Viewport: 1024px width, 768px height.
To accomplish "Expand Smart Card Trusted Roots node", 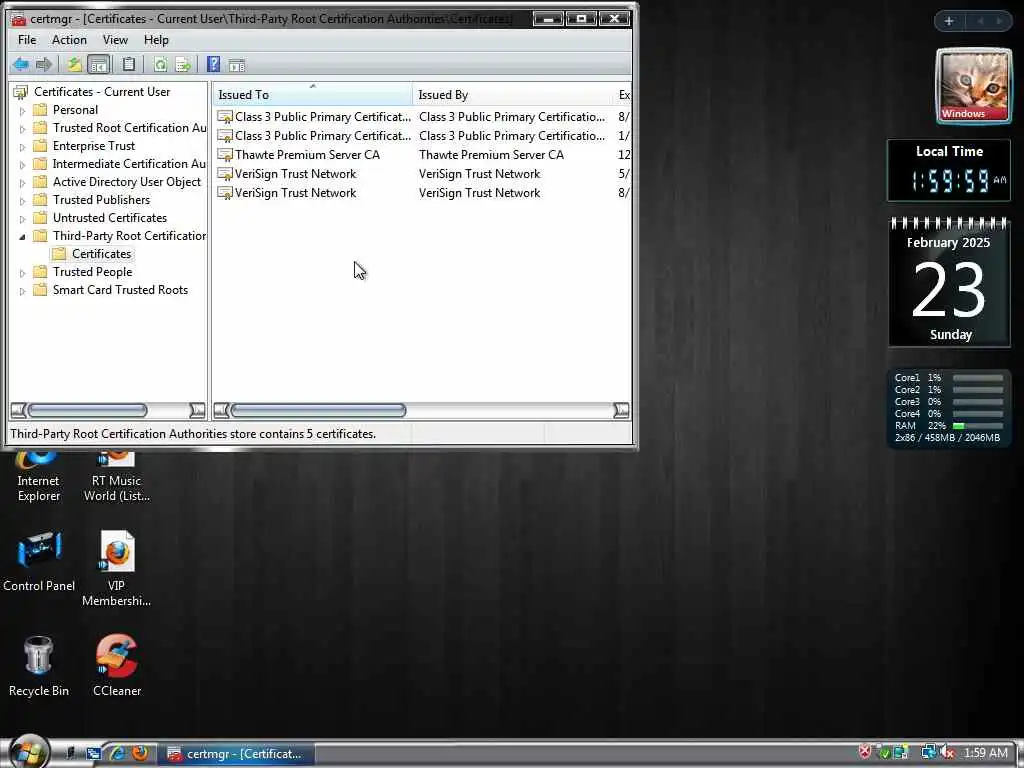I will coord(22,291).
